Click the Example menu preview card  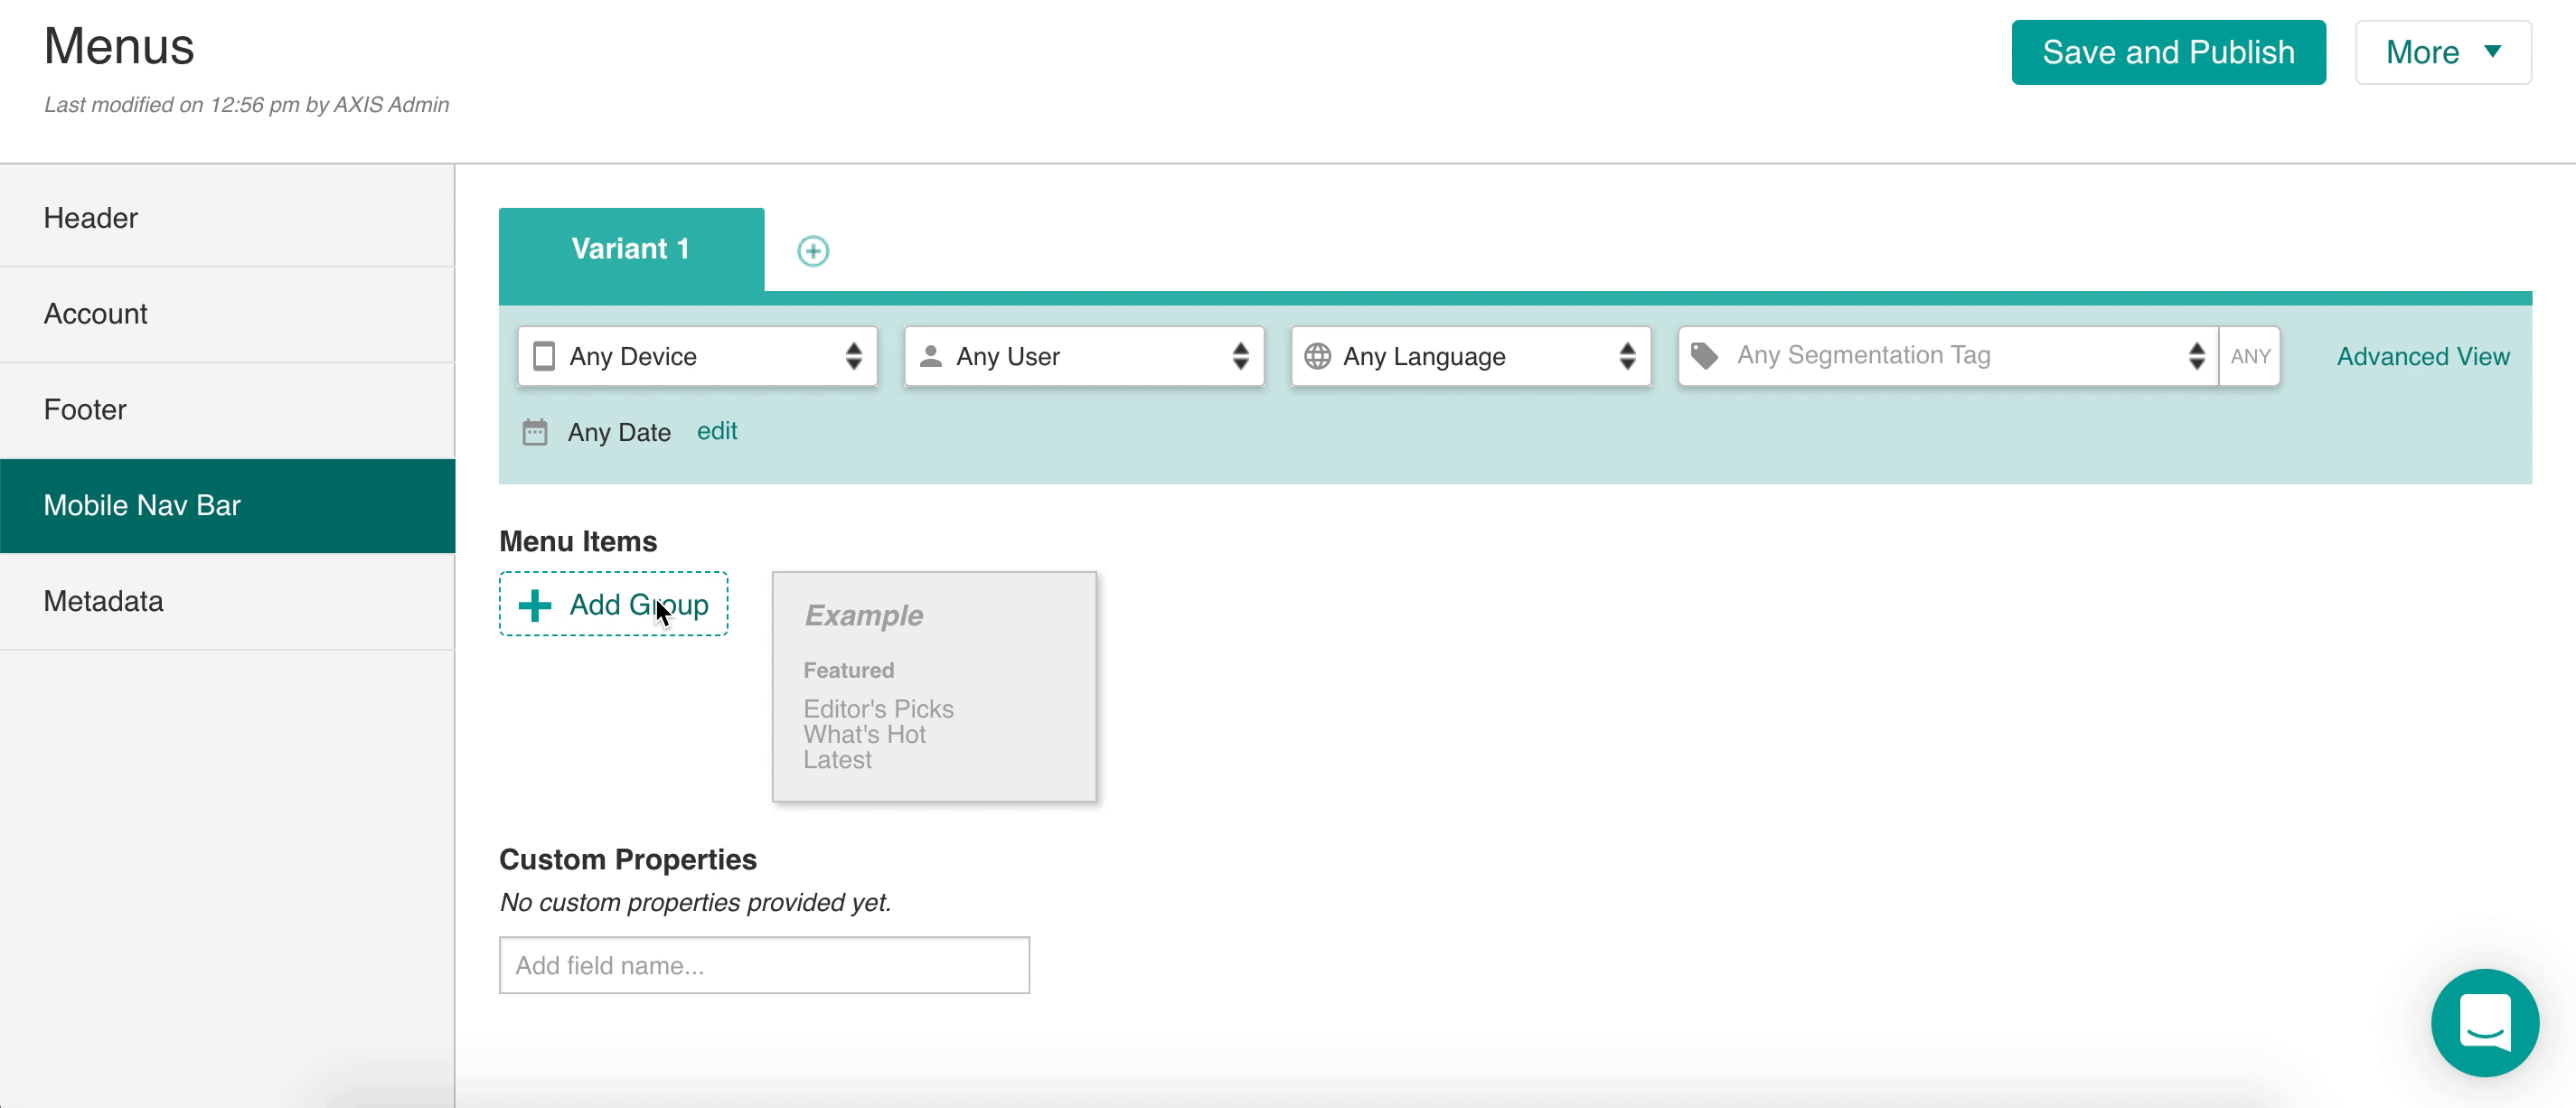(x=934, y=686)
